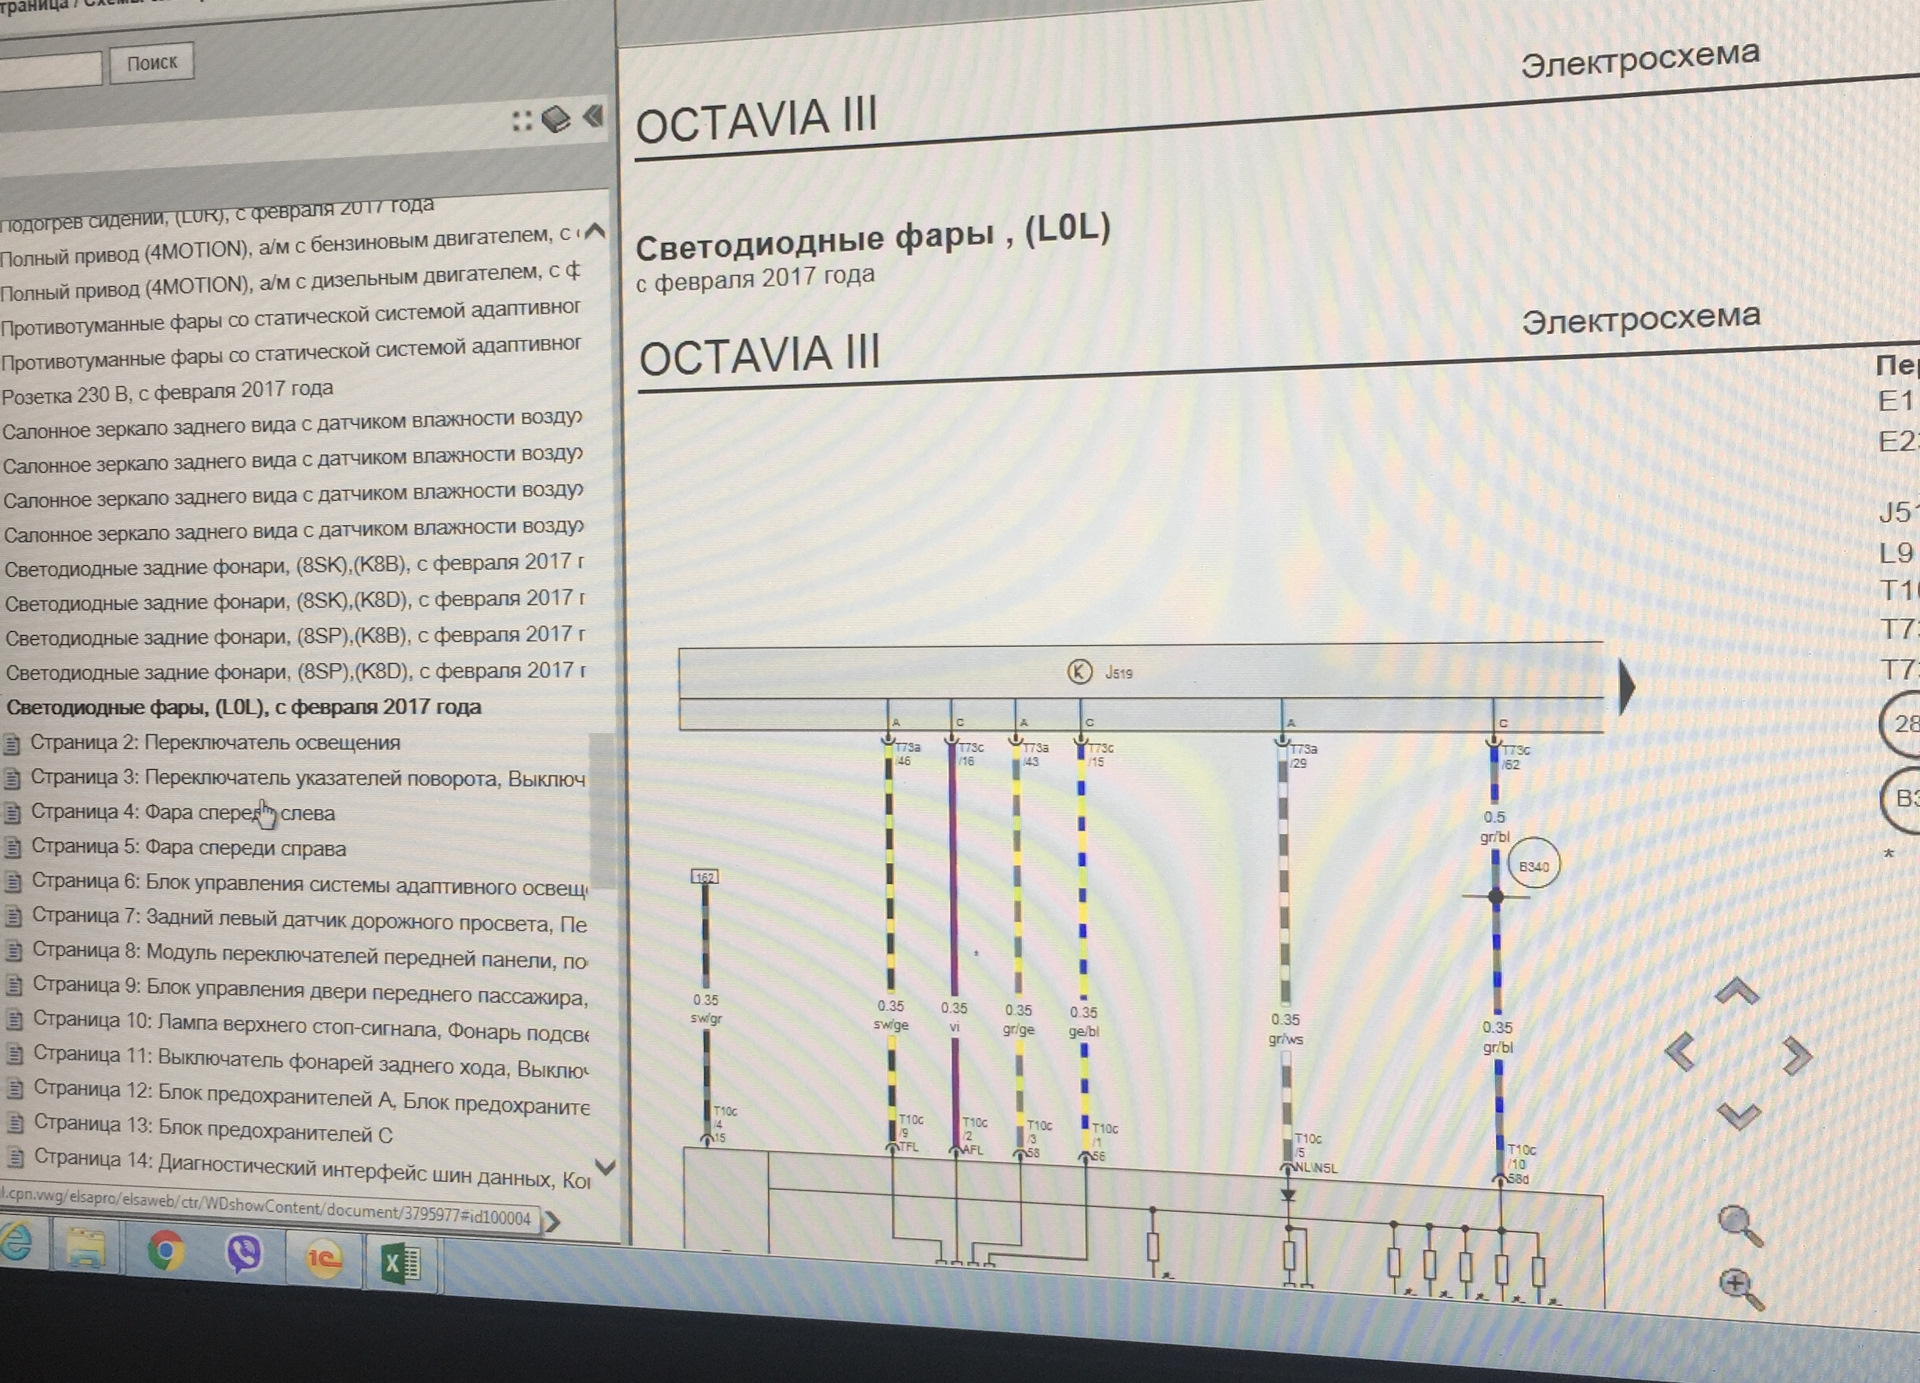Open File Explorer from taskbar
The height and width of the screenshot is (1383, 1920).
point(85,1249)
